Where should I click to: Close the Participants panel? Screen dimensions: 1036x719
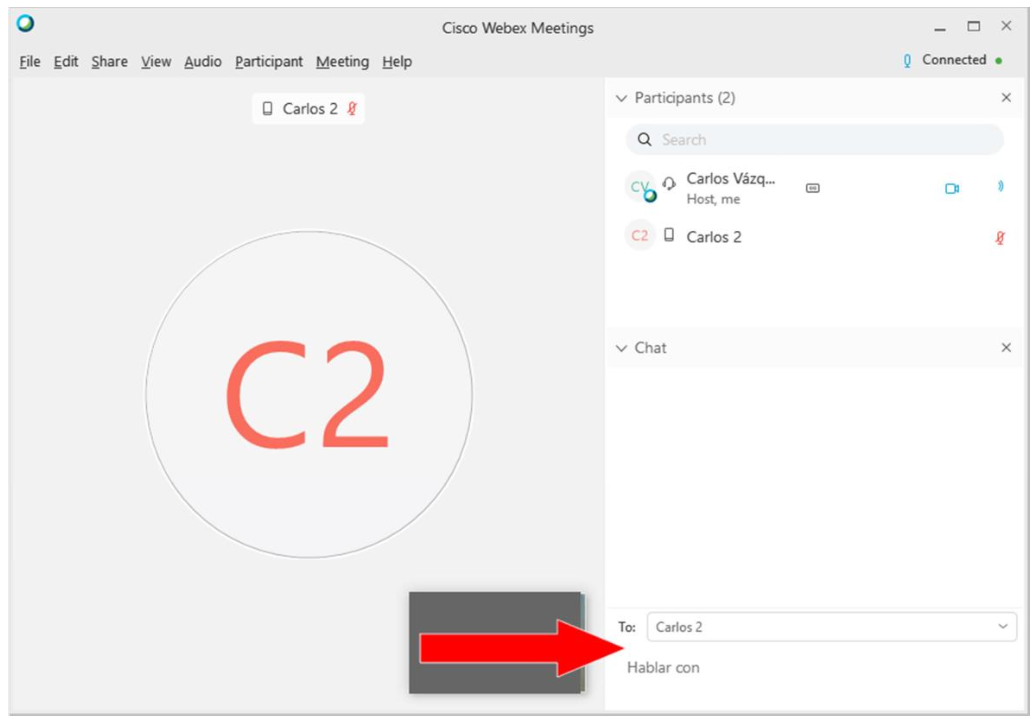pyautogui.click(x=1006, y=98)
